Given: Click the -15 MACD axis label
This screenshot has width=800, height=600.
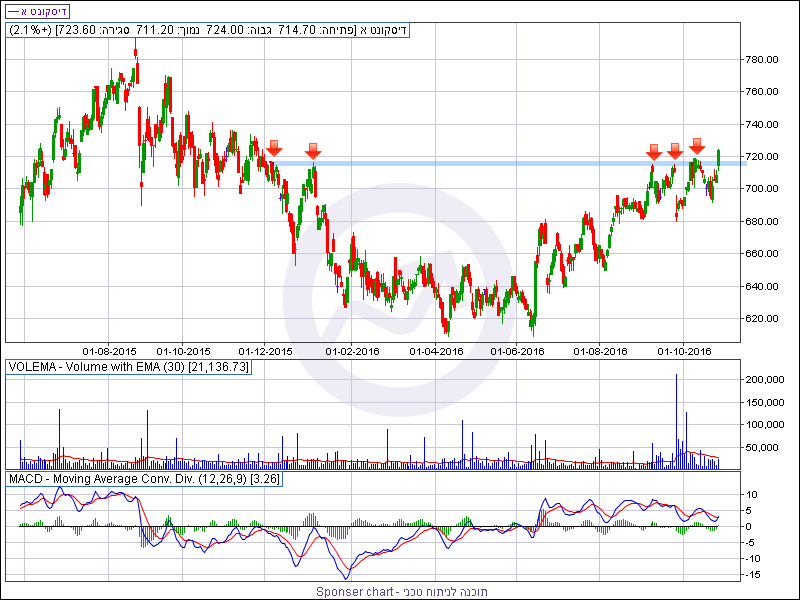Looking at the screenshot, I should click(755, 574).
